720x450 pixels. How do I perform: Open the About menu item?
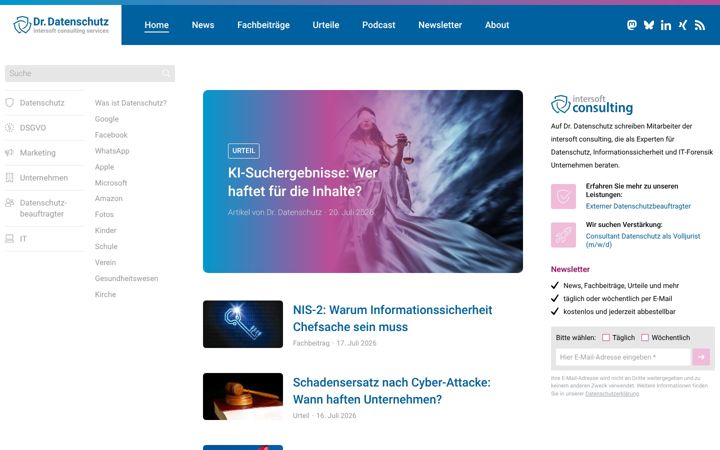coord(497,25)
